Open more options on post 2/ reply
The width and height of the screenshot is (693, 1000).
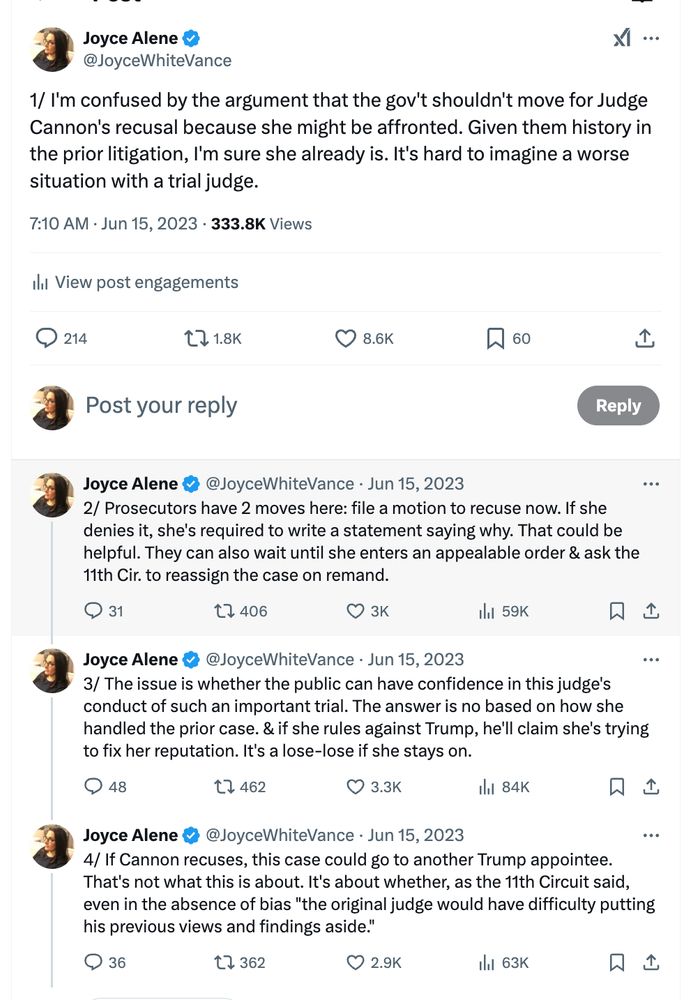tap(651, 484)
